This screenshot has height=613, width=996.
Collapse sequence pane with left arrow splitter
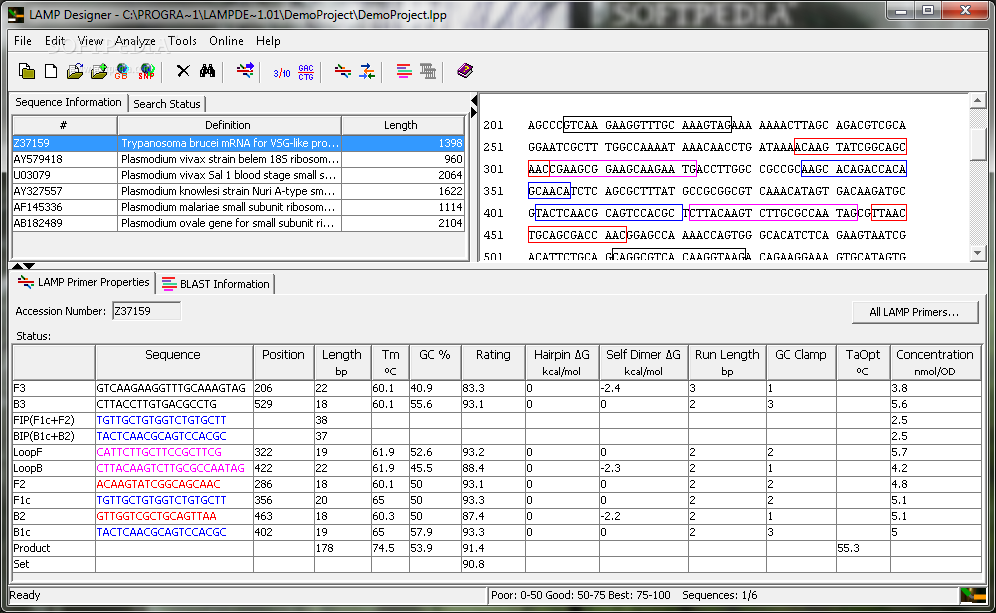(x=473, y=101)
